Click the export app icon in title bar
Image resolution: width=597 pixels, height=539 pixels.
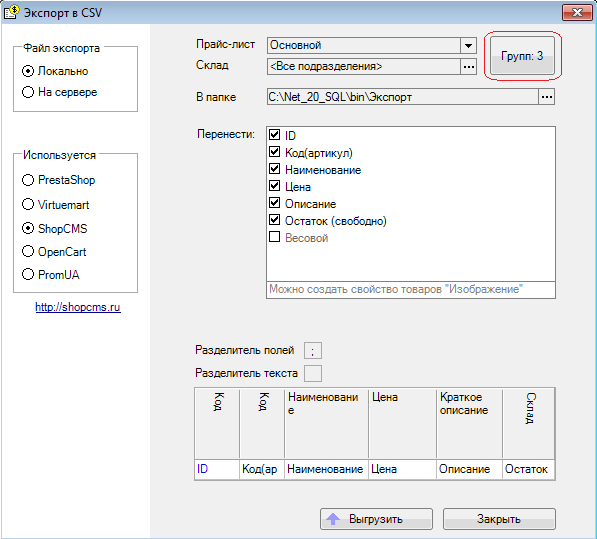pos(11,12)
